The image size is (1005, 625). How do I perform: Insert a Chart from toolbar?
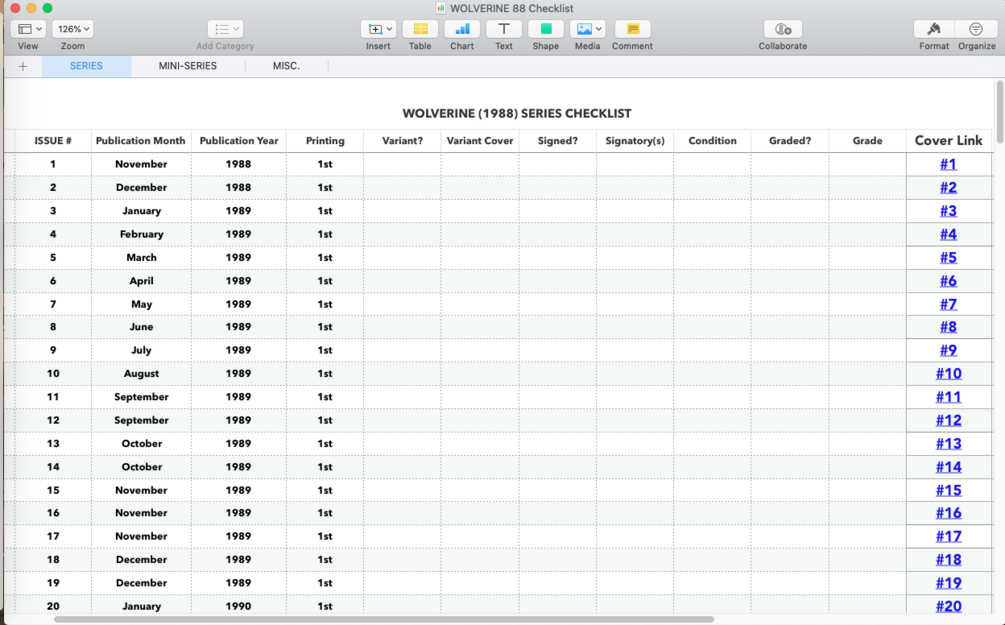(462, 29)
